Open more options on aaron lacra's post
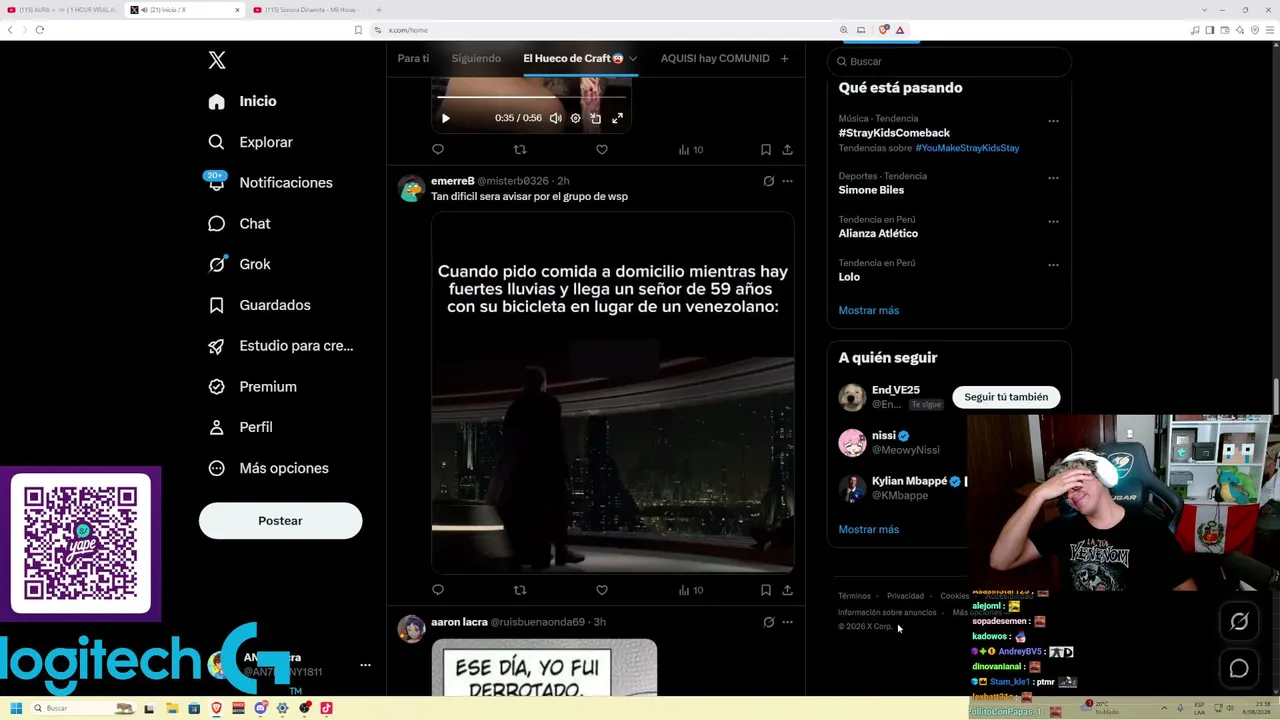 [788, 622]
